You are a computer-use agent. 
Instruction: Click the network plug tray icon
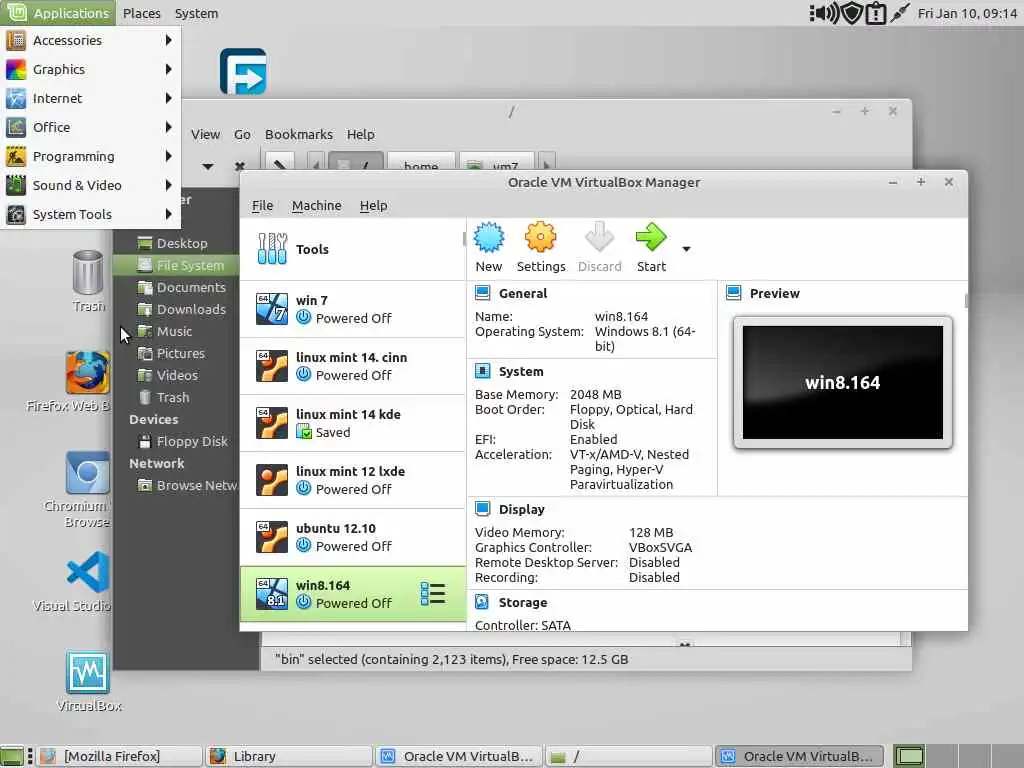click(899, 13)
